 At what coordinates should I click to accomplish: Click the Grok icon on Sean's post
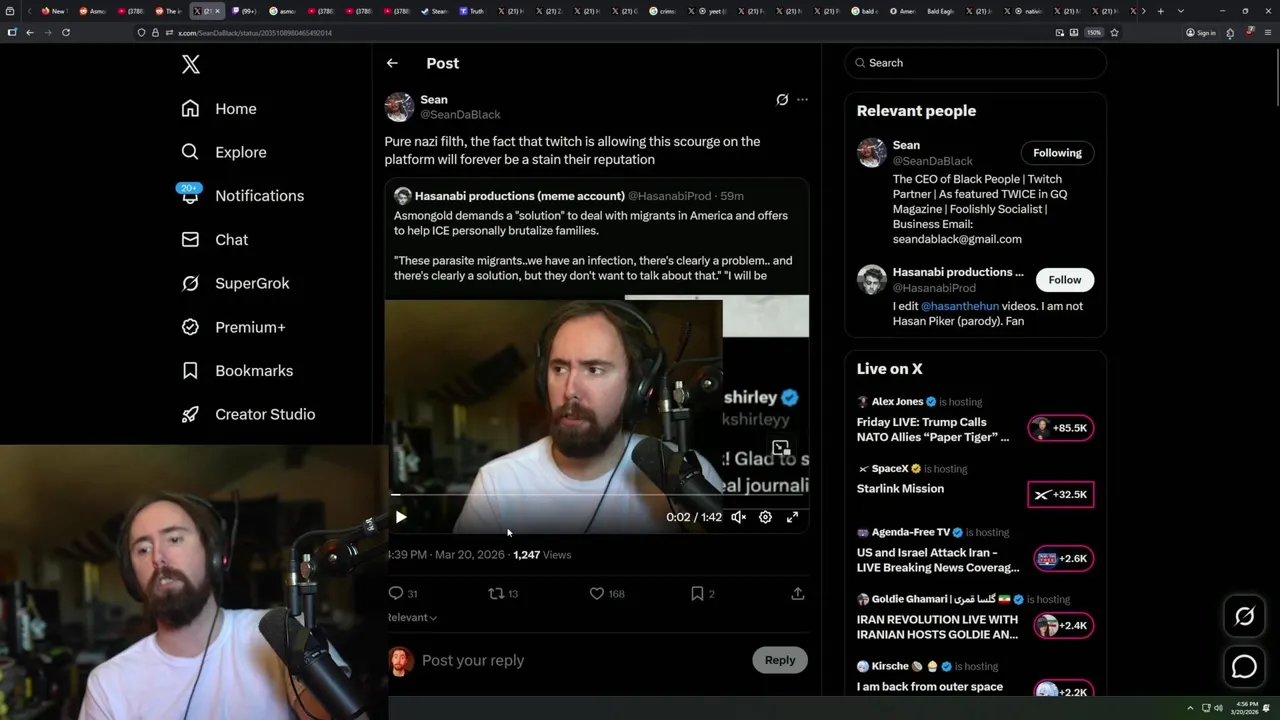[x=782, y=100]
